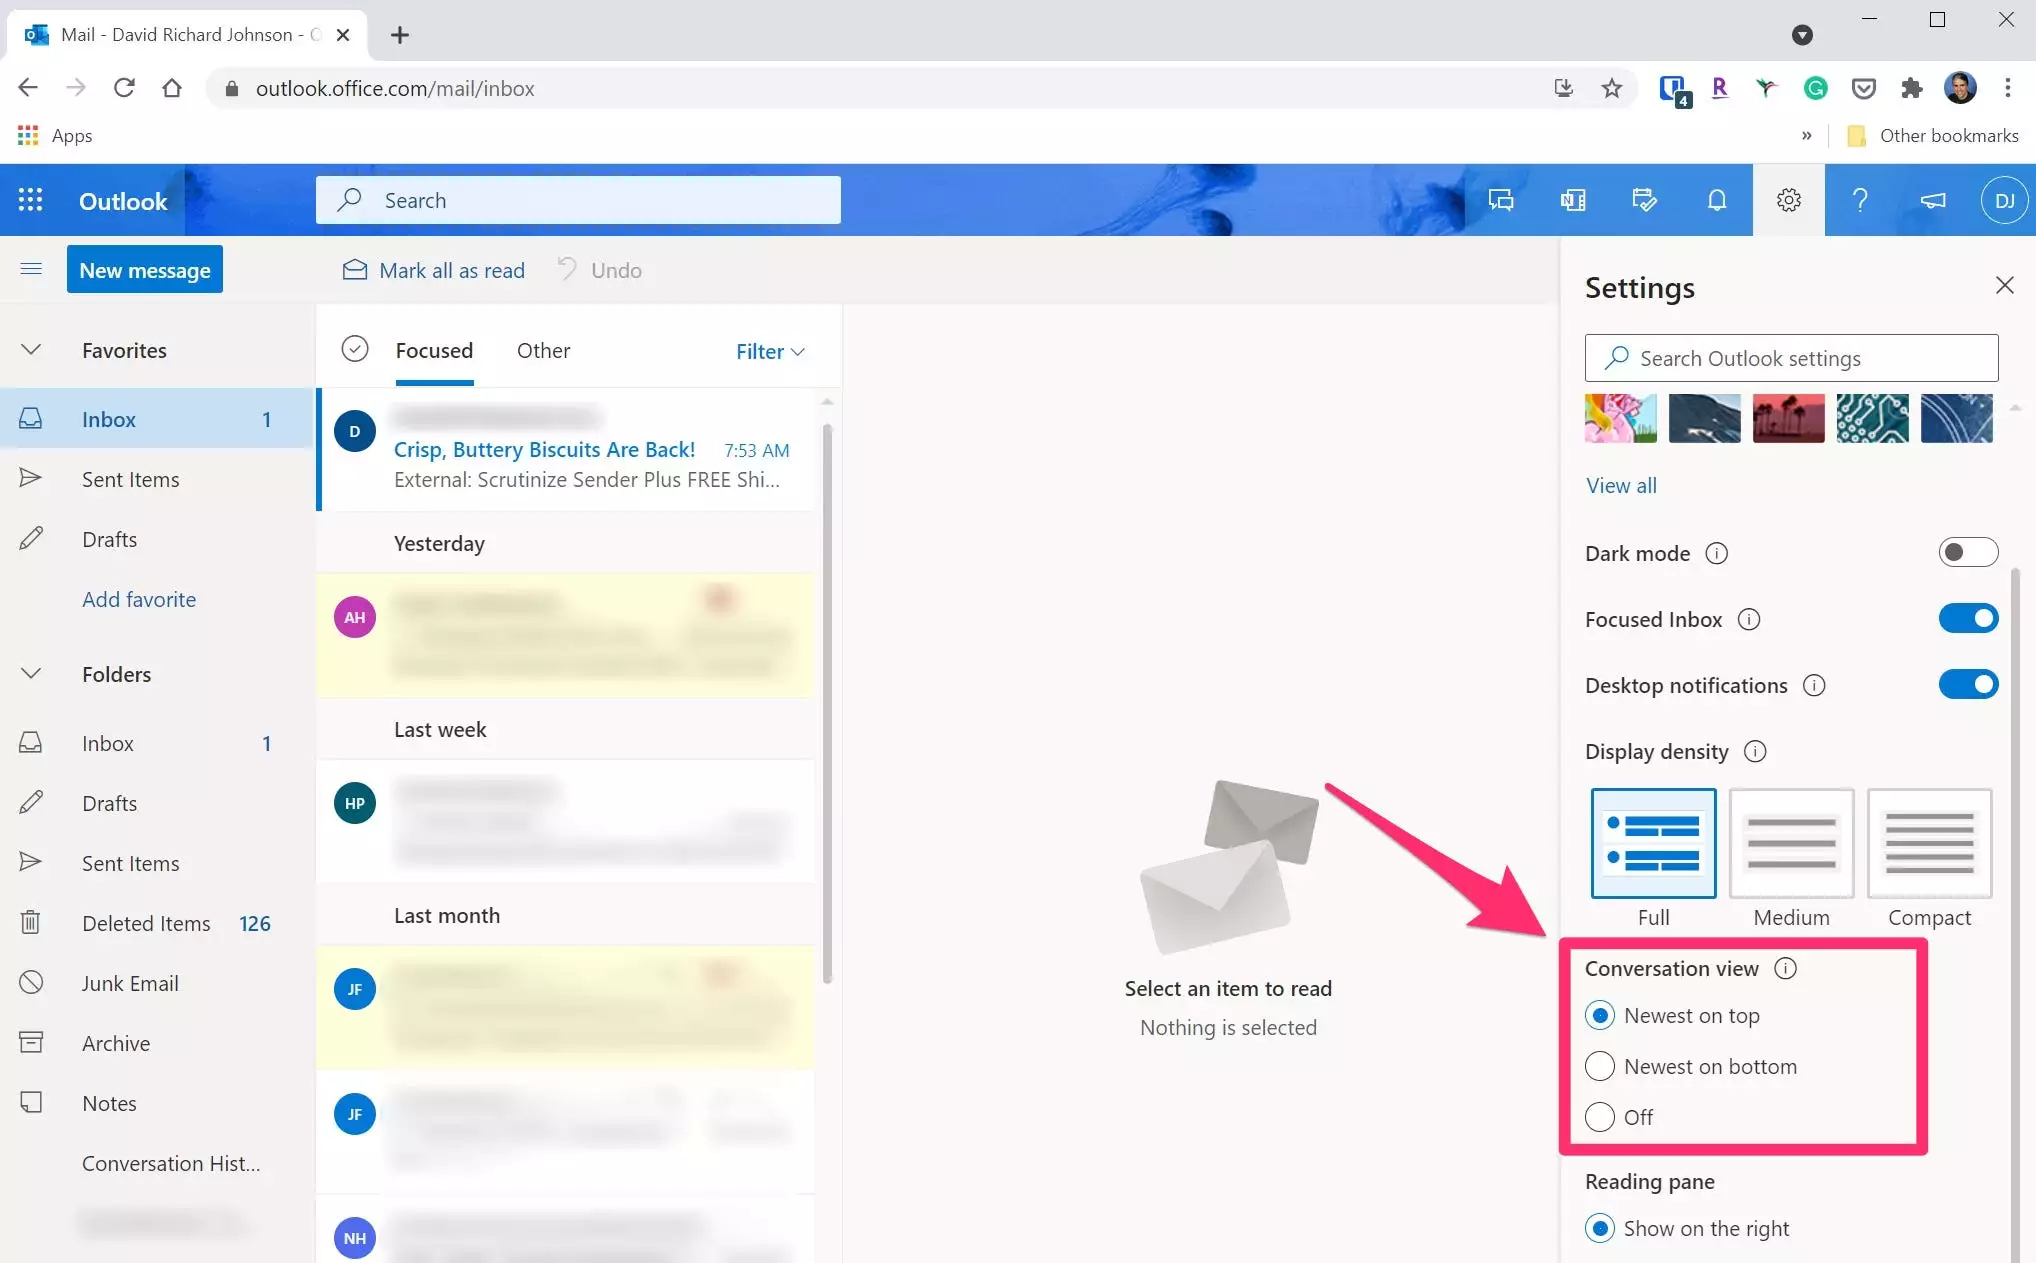Click the notifications bell icon
Screen dimensions: 2036x1263
(x=1716, y=200)
